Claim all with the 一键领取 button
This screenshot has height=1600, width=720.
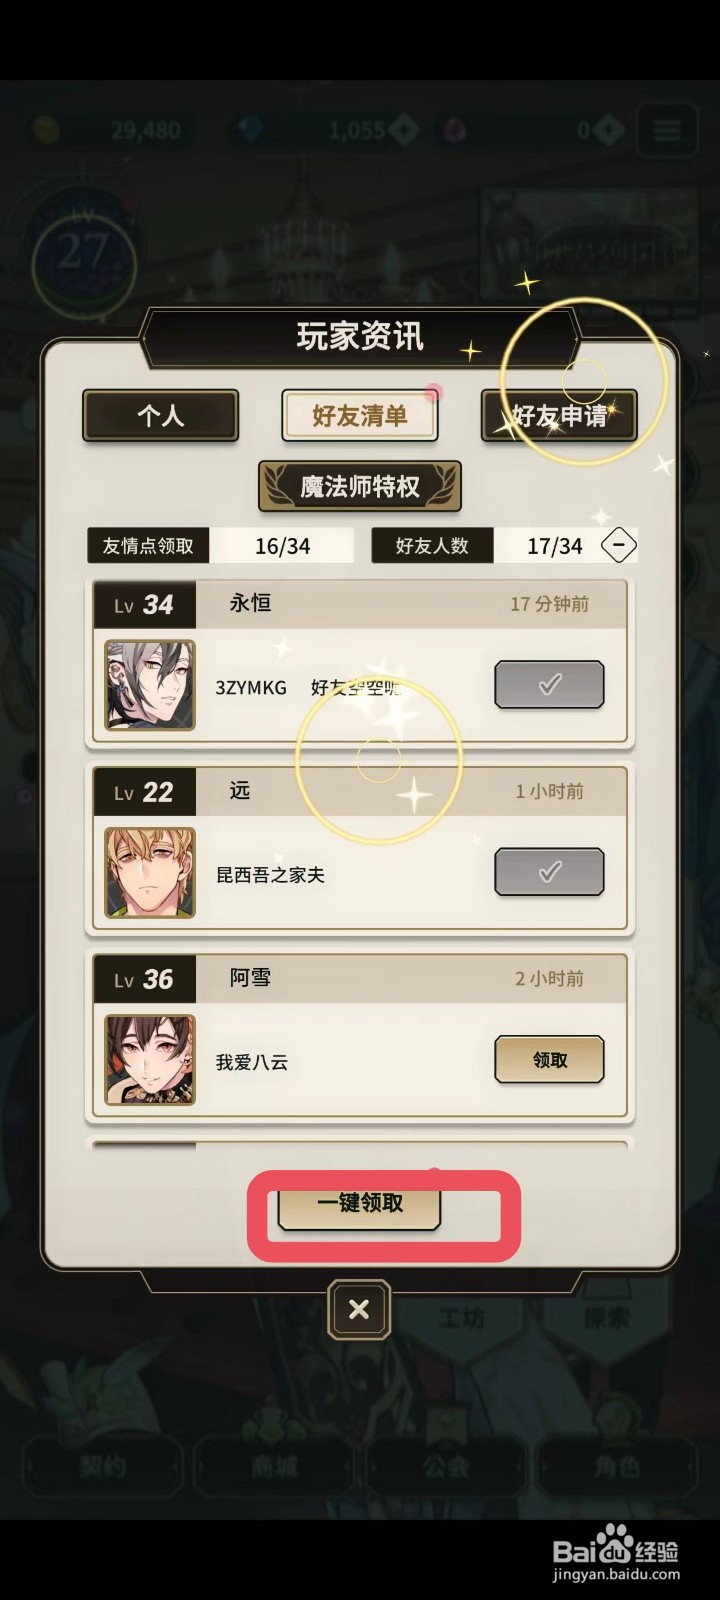click(359, 1204)
